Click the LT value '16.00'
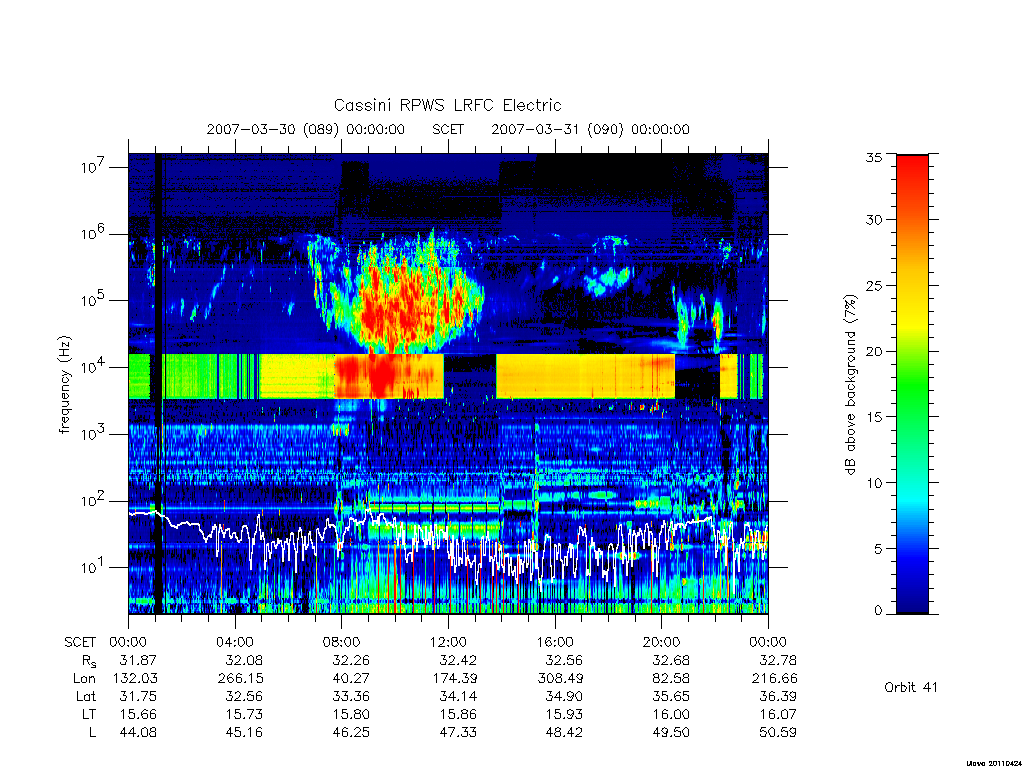Image resolution: width=1024 pixels, height=768 pixels. [x=671, y=714]
